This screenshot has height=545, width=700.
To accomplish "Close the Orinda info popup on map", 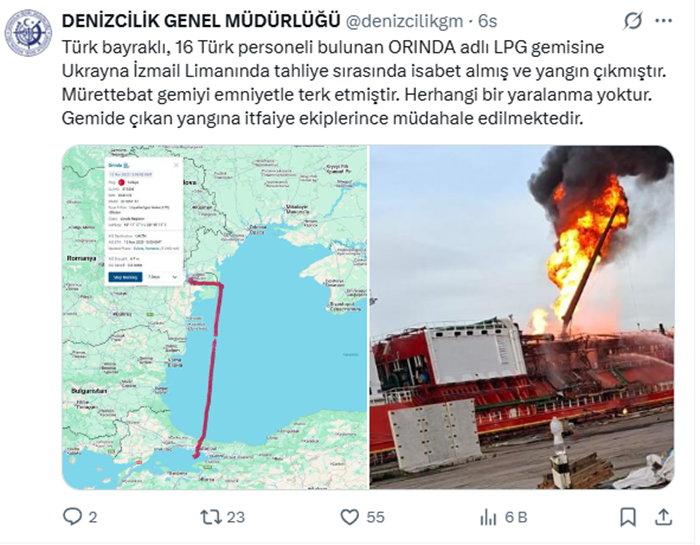I will pyautogui.click(x=176, y=165).
